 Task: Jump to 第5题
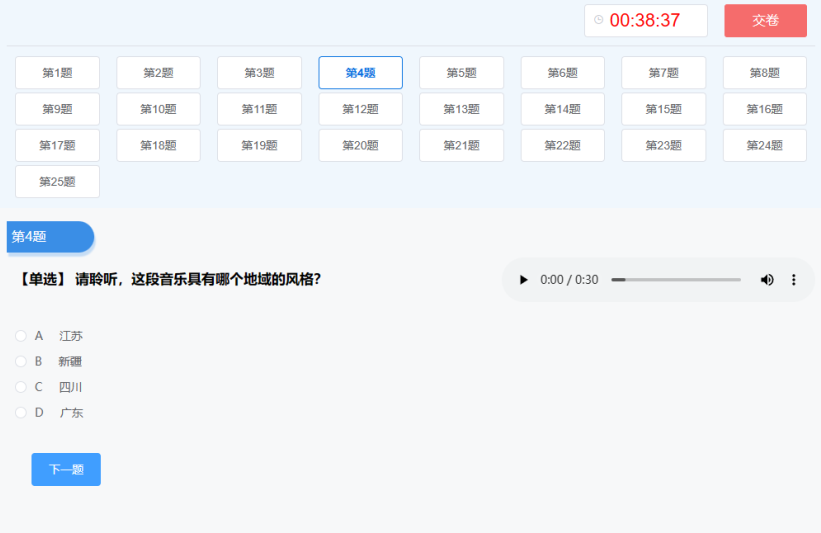[461, 73]
